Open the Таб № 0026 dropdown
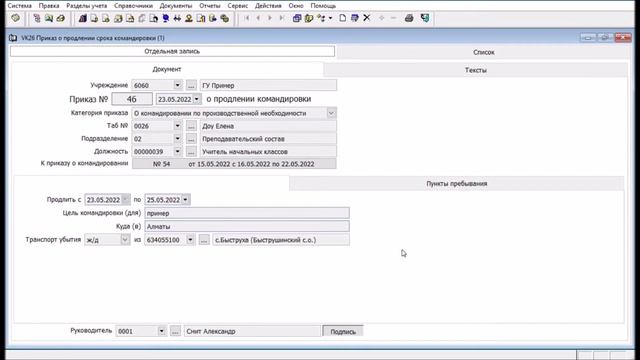Image resolution: width=640 pixels, height=360 pixels. (177, 126)
